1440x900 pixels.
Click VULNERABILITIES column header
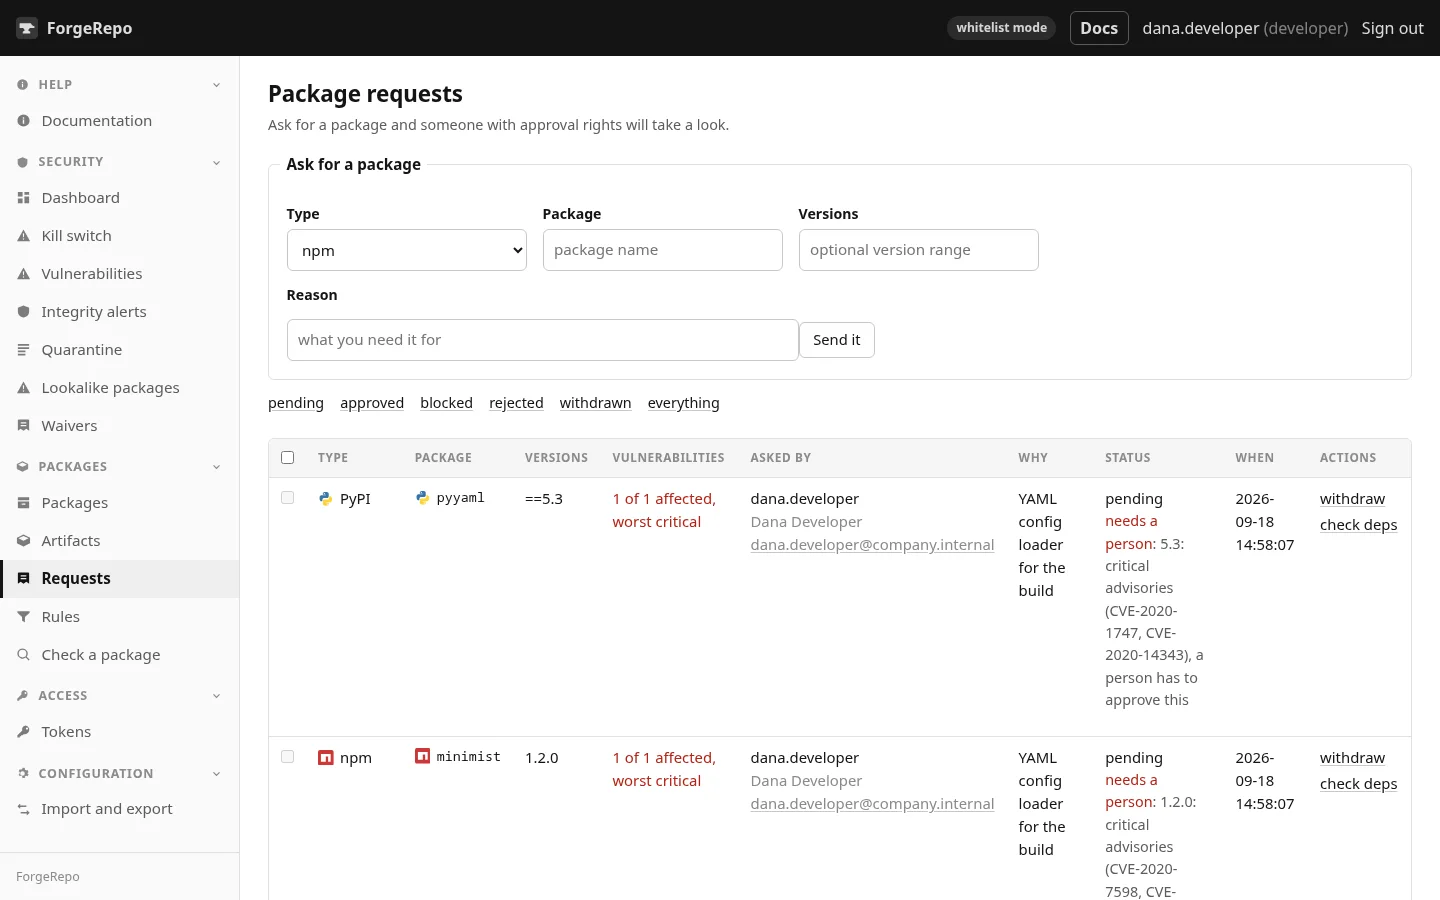(x=668, y=458)
